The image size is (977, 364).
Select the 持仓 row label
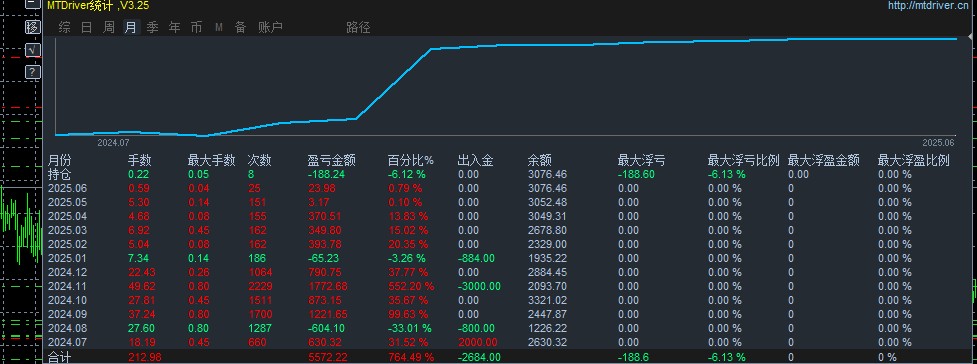(60, 175)
